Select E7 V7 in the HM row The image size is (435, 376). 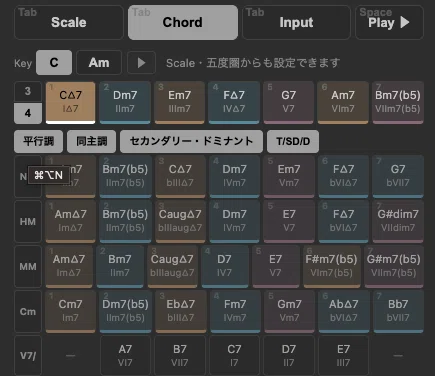[x=289, y=221]
